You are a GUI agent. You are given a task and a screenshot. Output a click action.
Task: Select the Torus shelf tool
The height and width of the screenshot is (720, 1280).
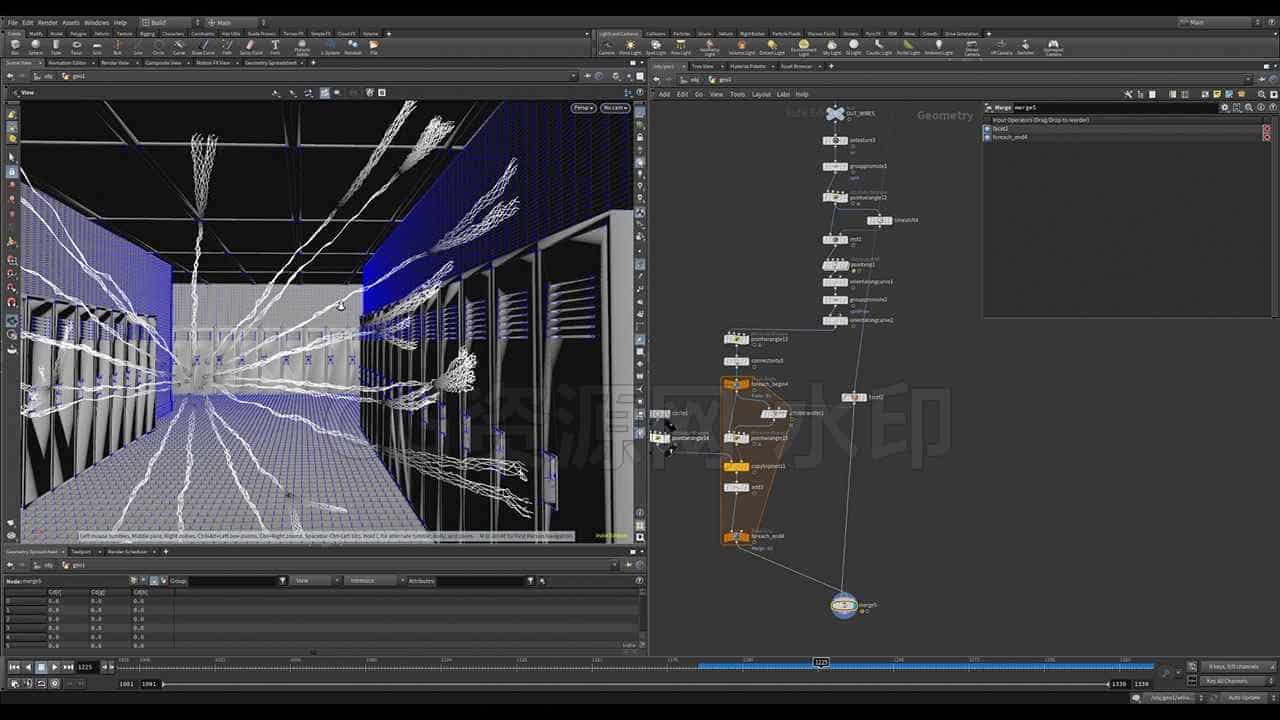click(x=77, y=46)
